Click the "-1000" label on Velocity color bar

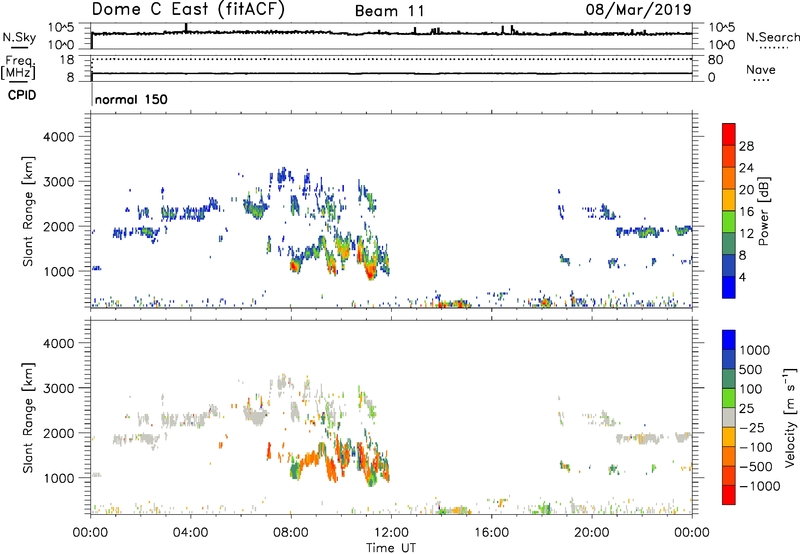(x=759, y=486)
